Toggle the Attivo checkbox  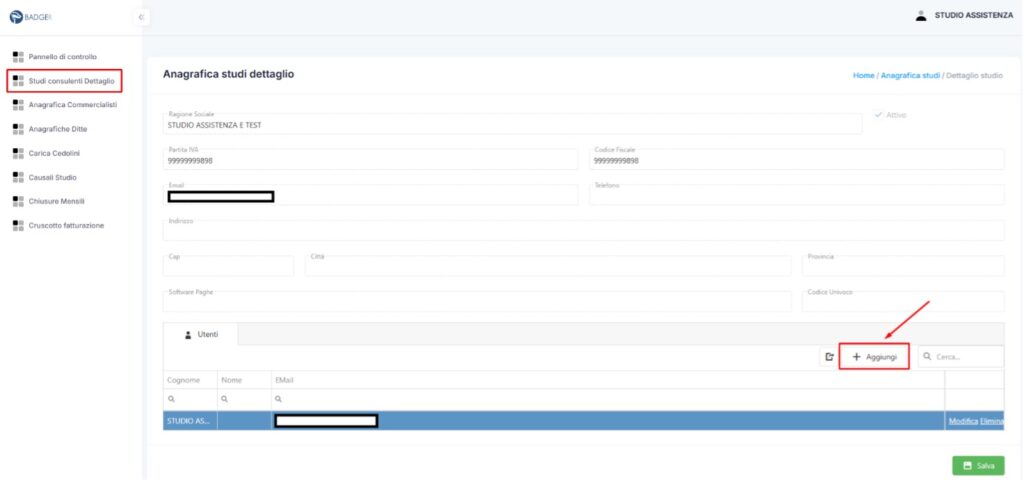click(x=879, y=115)
